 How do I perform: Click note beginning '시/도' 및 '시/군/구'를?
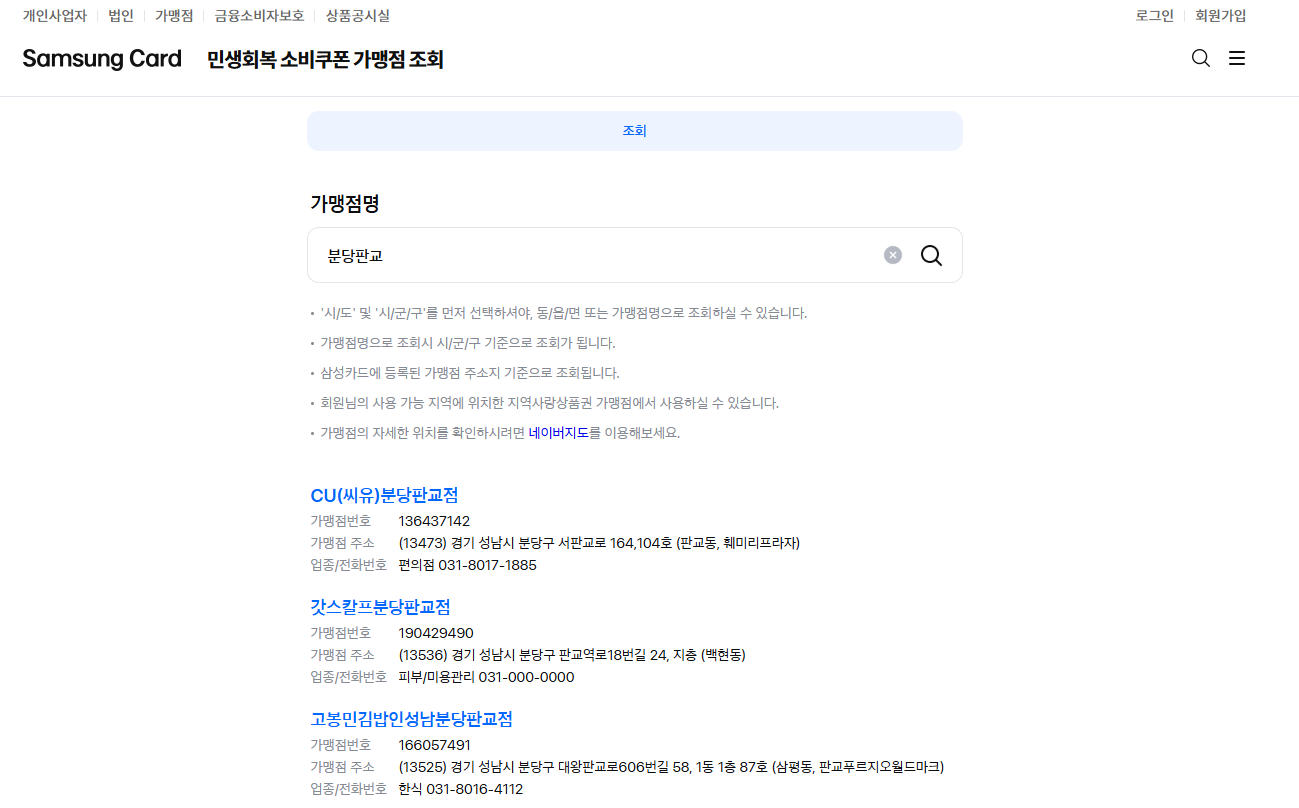tap(563, 313)
